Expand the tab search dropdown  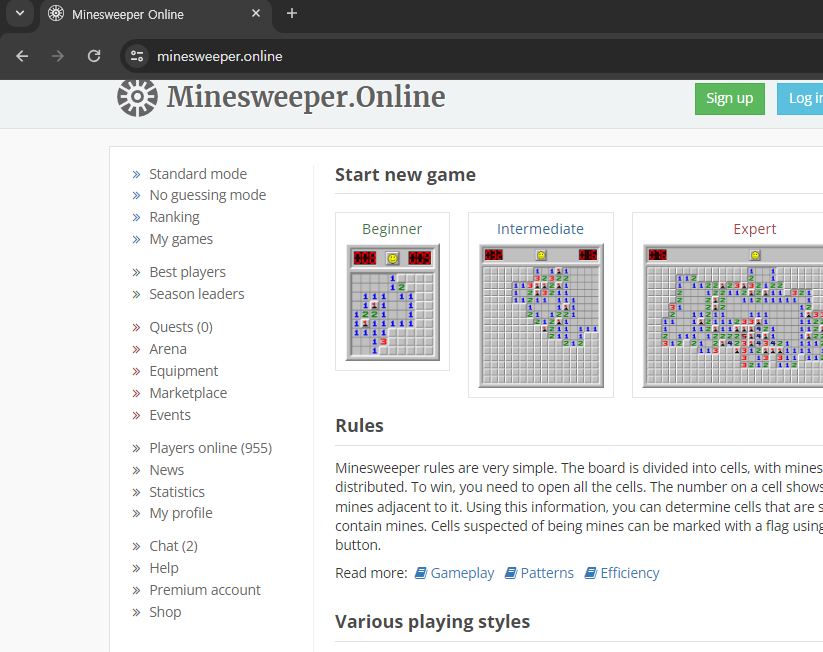(20, 13)
